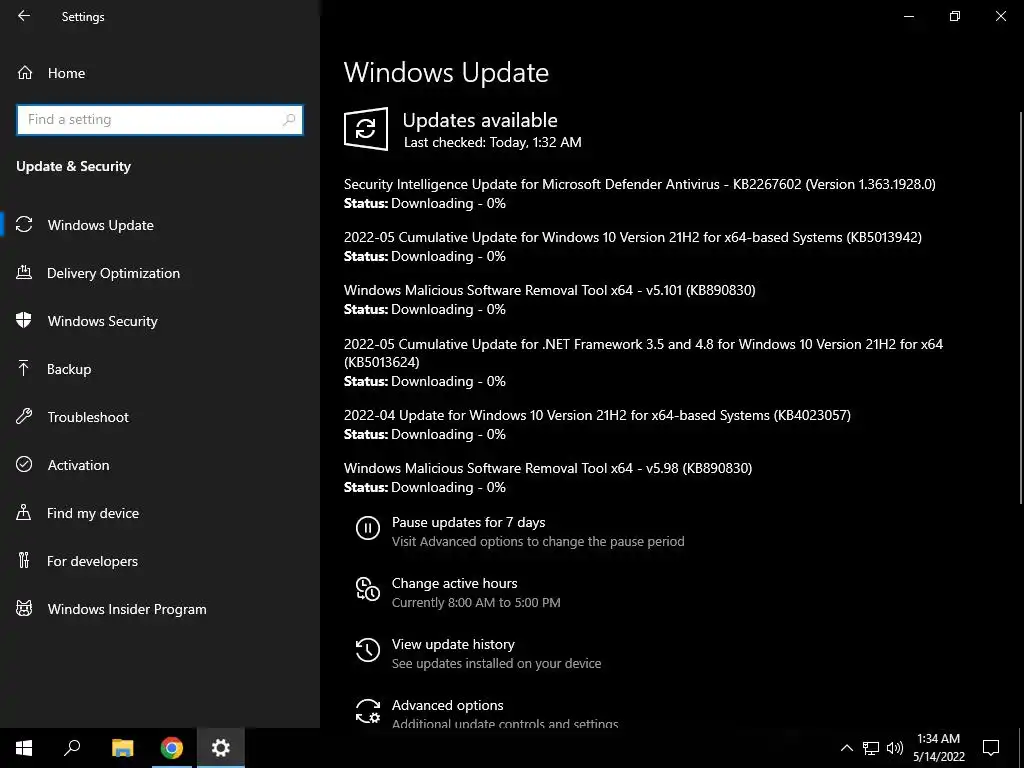Click the Advanced options gear-sync icon

[x=368, y=711]
